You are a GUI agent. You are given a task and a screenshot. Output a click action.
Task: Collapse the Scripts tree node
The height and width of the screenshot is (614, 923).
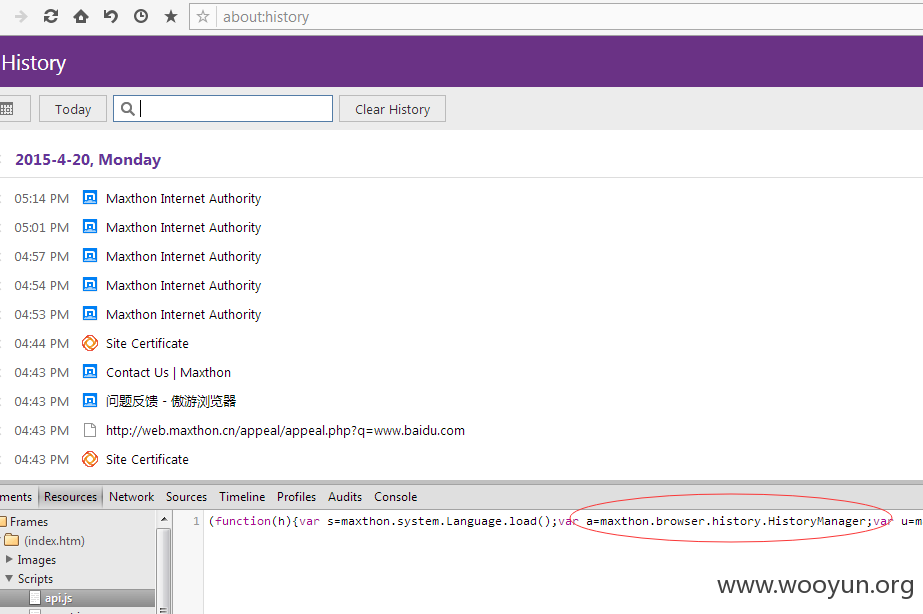point(9,578)
